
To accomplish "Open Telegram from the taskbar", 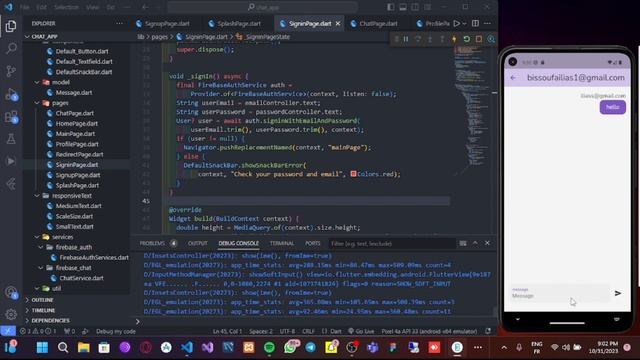I will click(x=311, y=347).
